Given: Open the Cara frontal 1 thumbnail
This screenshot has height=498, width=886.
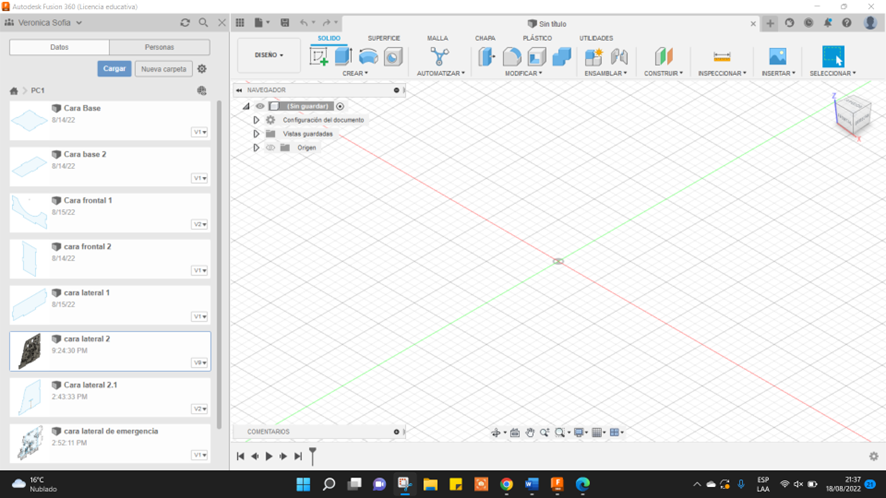Looking at the screenshot, I should 29,212.
